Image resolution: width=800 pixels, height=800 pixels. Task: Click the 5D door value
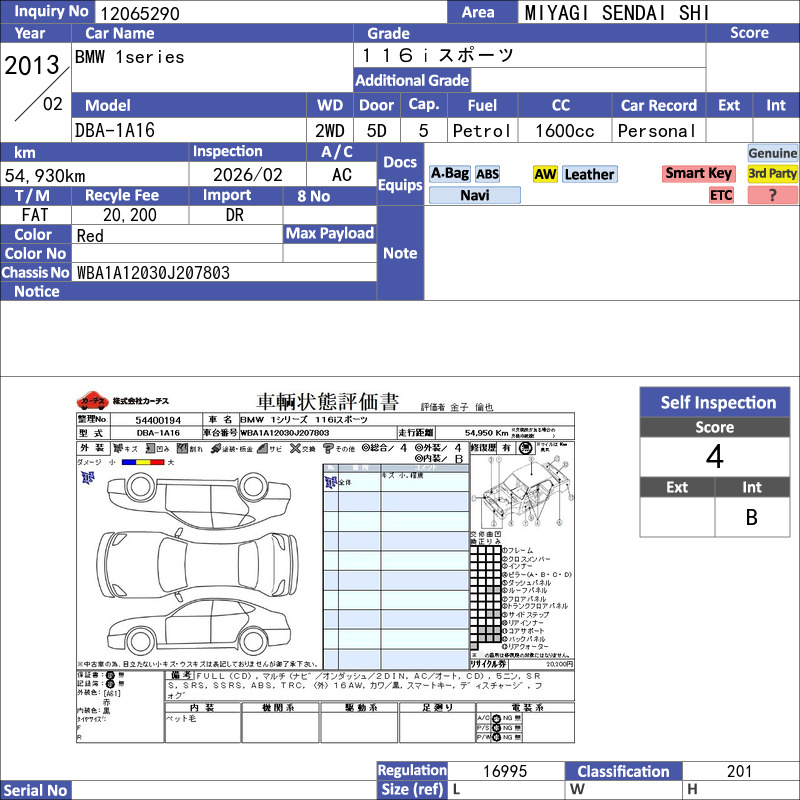pos(377,131)
